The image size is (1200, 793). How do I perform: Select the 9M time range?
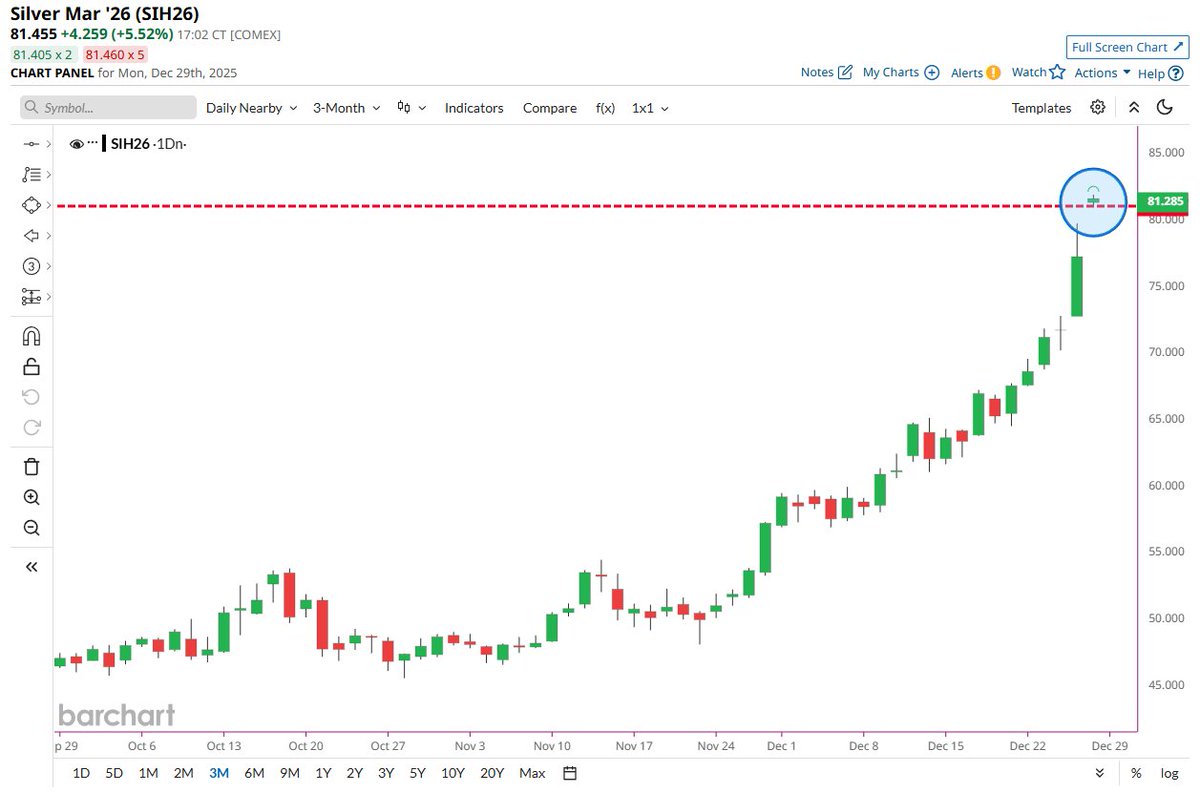point(290,773)
